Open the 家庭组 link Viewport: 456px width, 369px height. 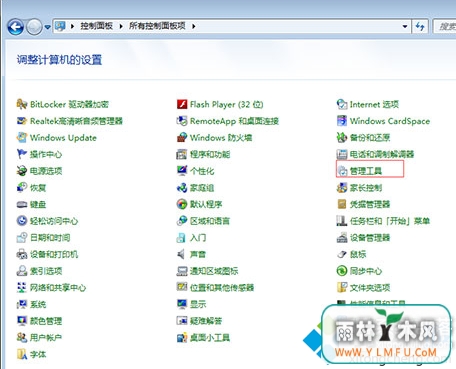tap(202, 188)
